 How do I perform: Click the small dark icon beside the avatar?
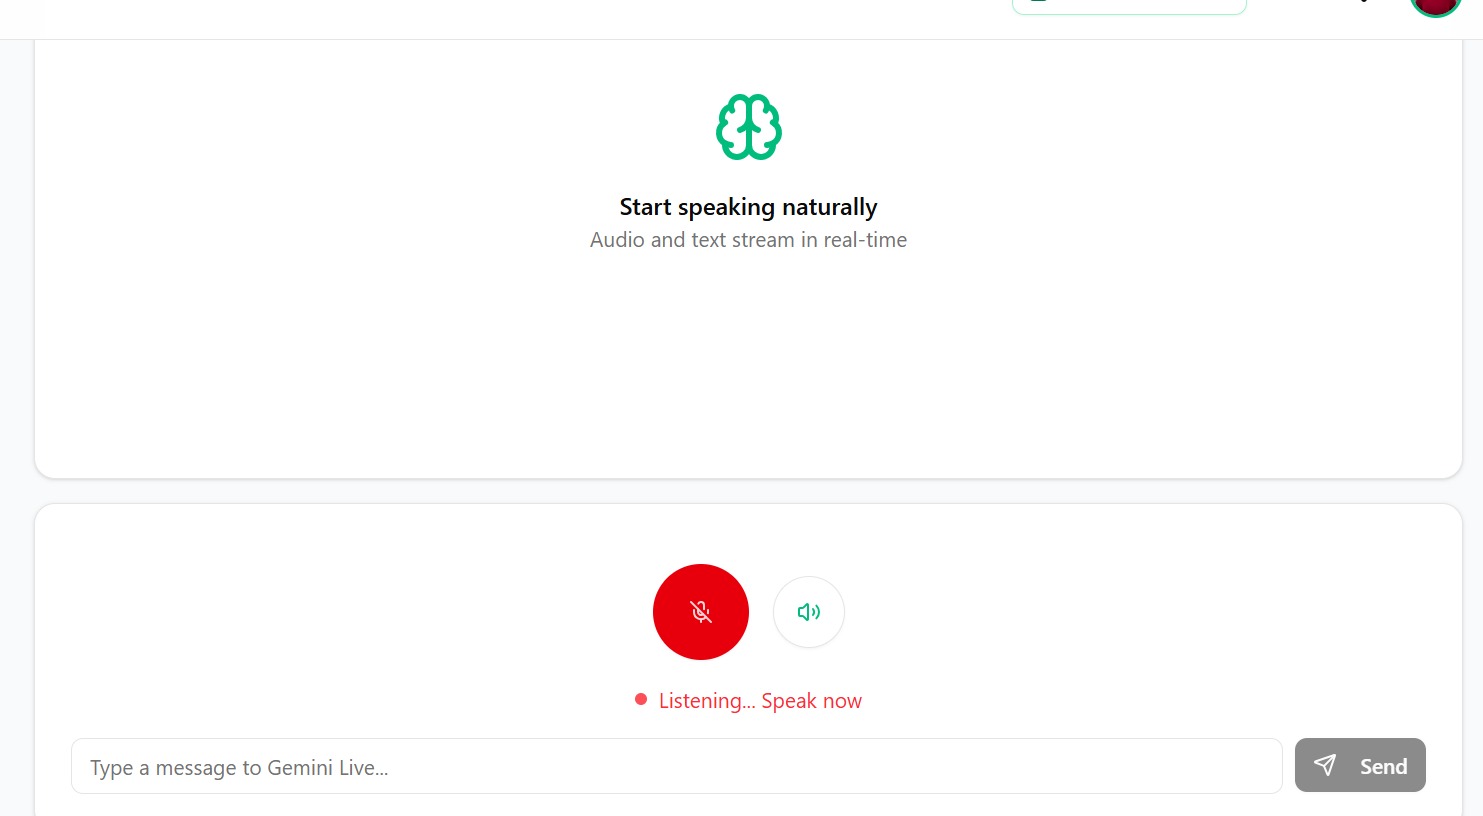1365,1
